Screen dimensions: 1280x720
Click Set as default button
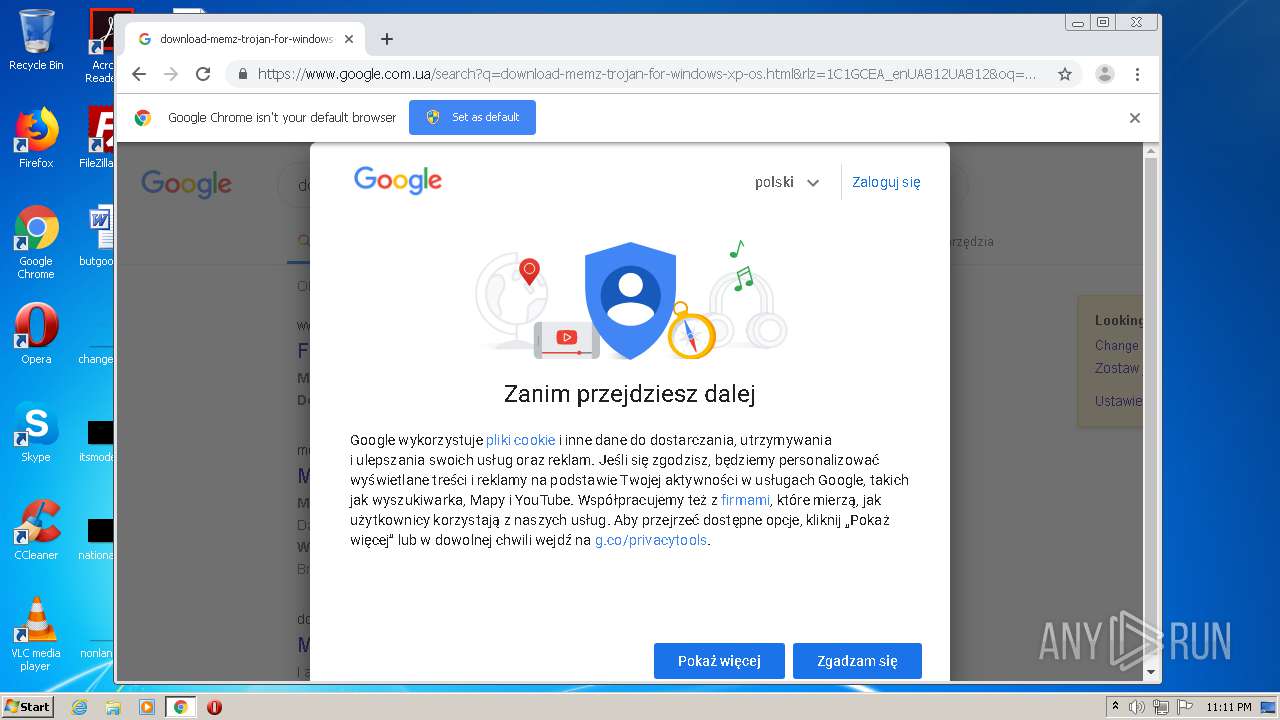coord(472,117)
